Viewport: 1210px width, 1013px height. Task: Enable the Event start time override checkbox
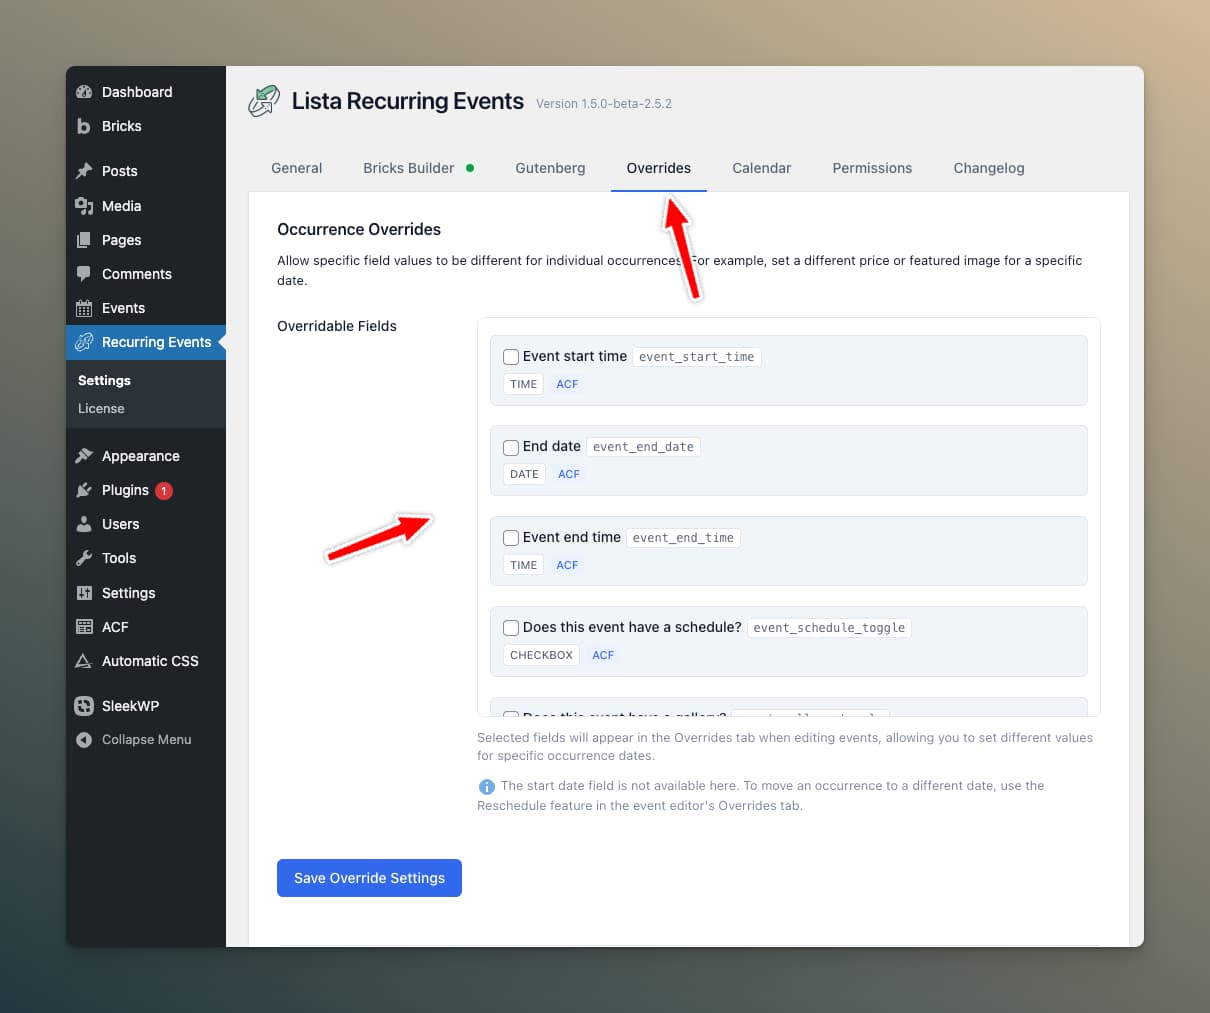(511, 357)
